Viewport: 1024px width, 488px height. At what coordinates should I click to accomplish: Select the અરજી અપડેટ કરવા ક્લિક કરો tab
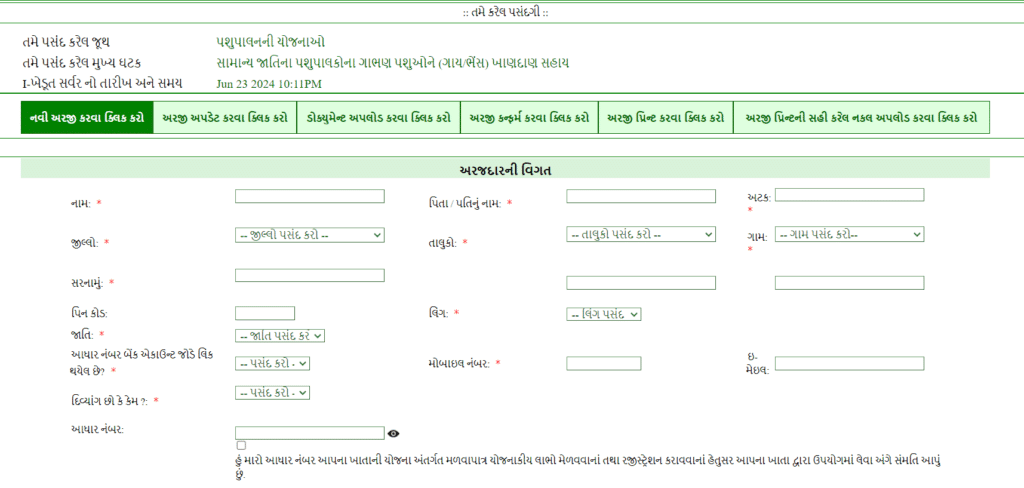tap(225, 118)
